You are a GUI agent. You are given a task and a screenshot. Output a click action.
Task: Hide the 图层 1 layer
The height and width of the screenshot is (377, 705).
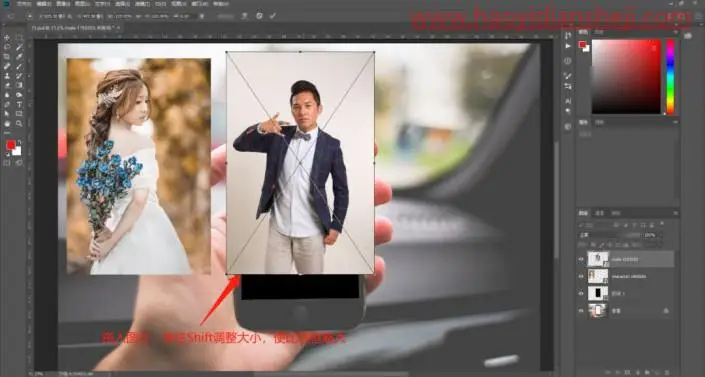click(581, 293)
